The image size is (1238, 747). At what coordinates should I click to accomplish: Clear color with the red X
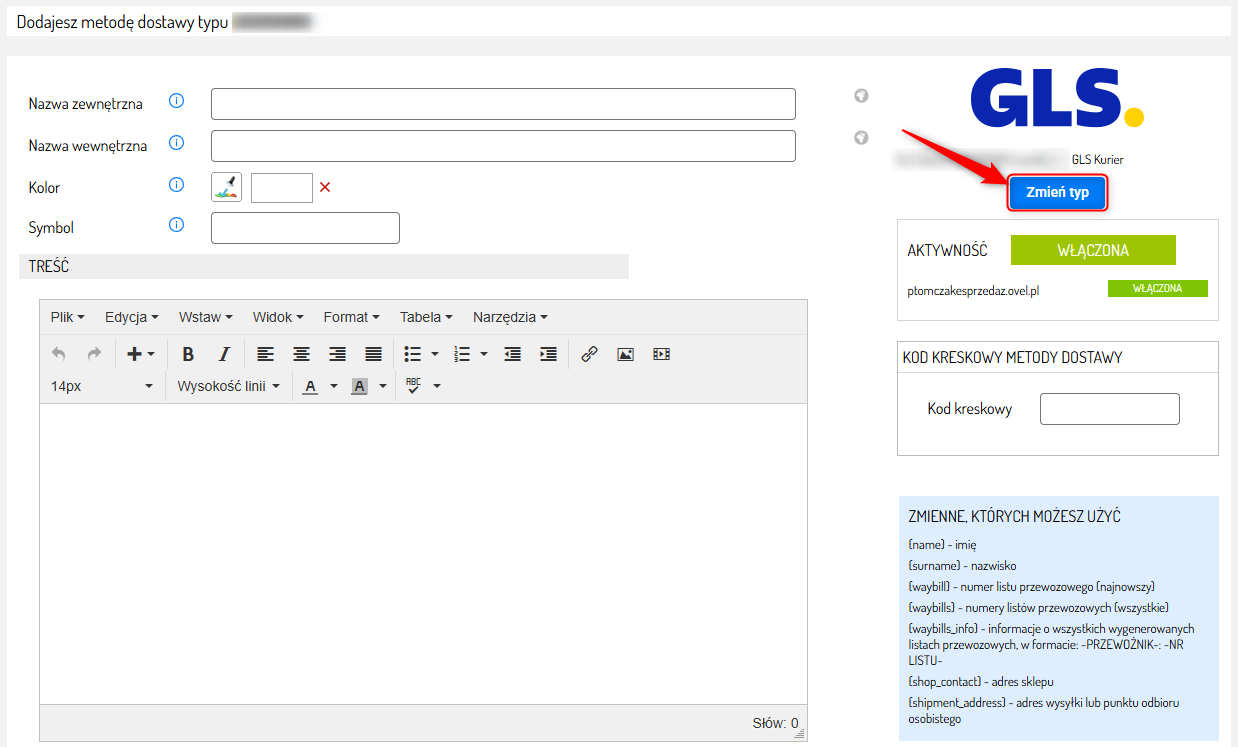coord(325,187)
